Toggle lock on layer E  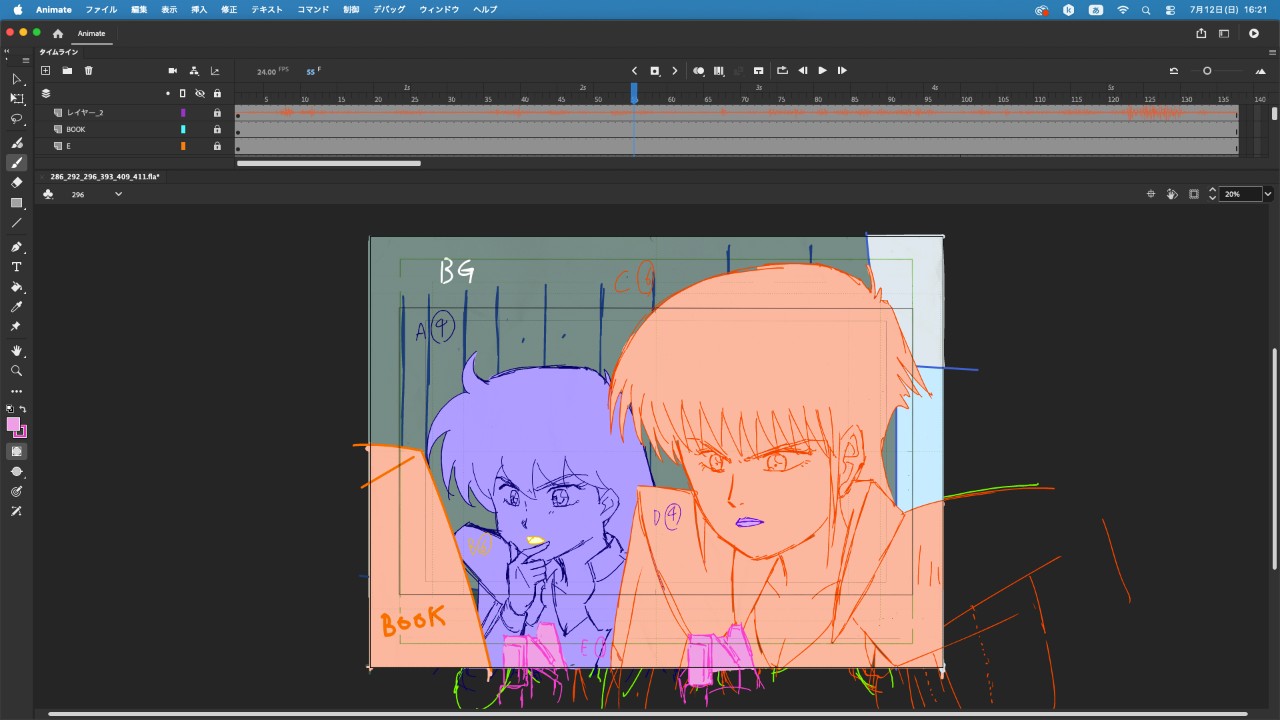[x=217, y=146]
